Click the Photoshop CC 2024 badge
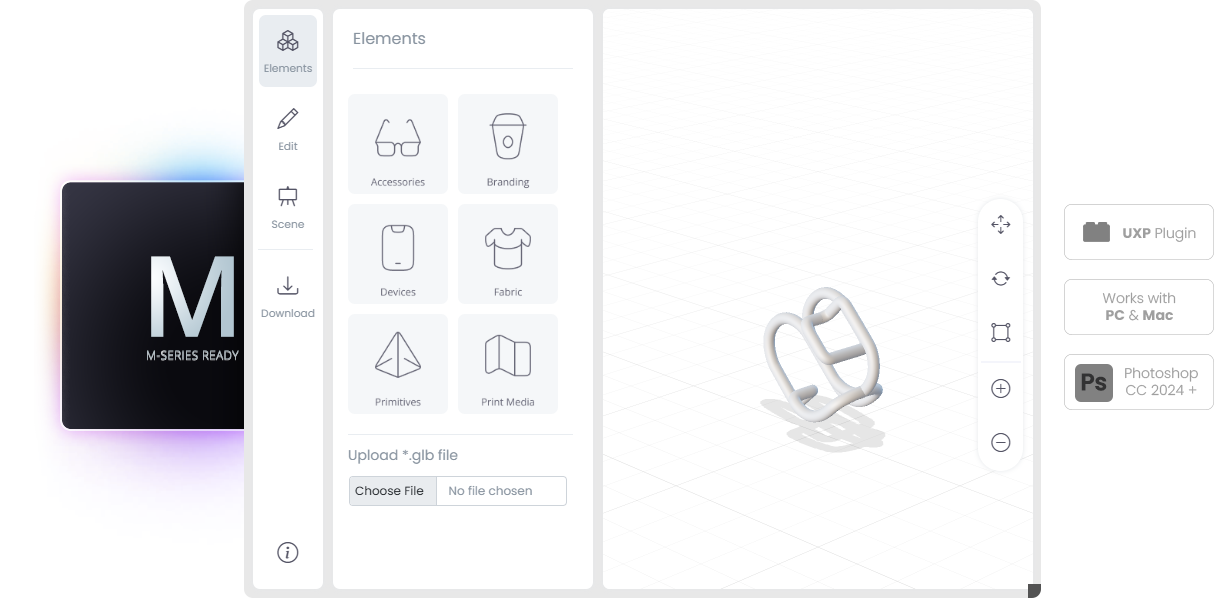The width and height of the screenshot is (1214, 598). click(1139, 382)
